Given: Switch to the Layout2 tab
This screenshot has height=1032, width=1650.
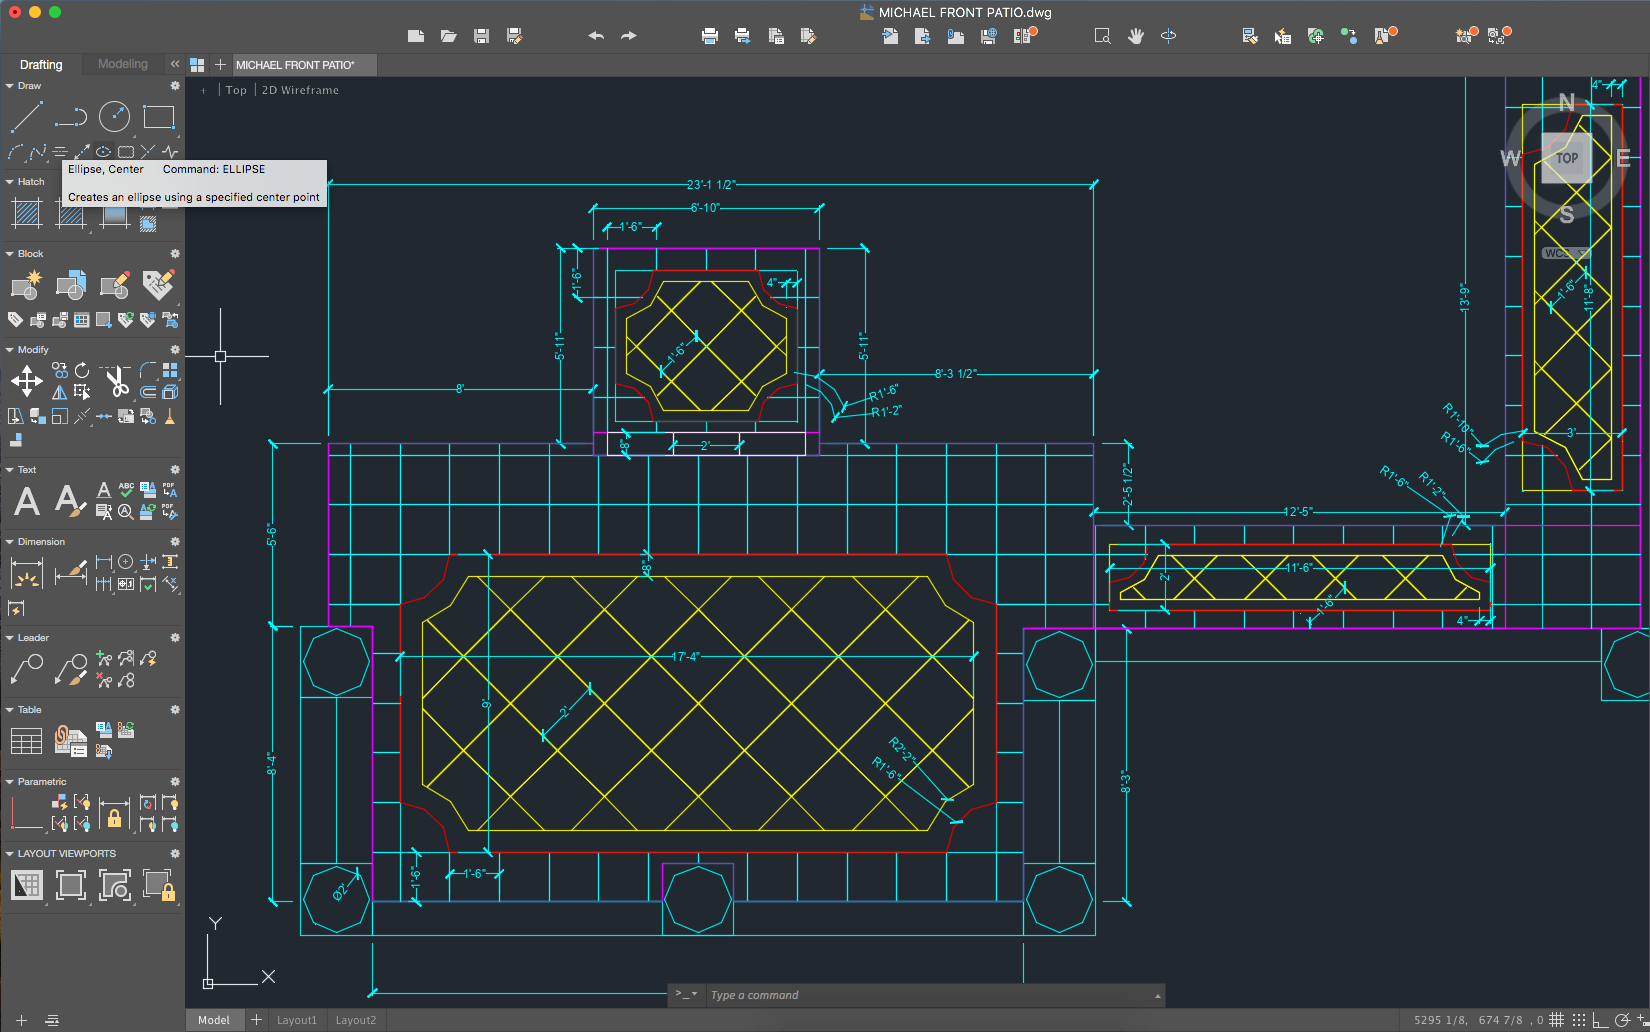Looking at the screenshot, I should tap(356, 1020).
